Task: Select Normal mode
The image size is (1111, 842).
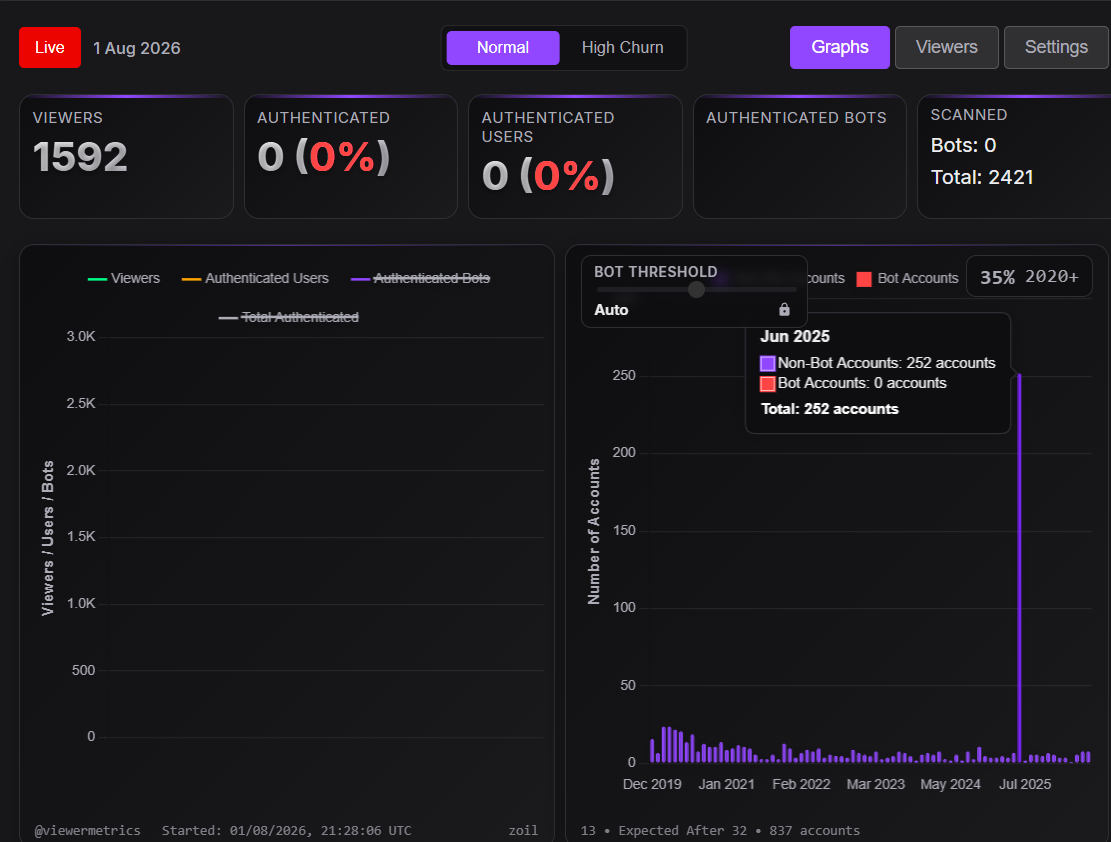Action: coord(502,47)
